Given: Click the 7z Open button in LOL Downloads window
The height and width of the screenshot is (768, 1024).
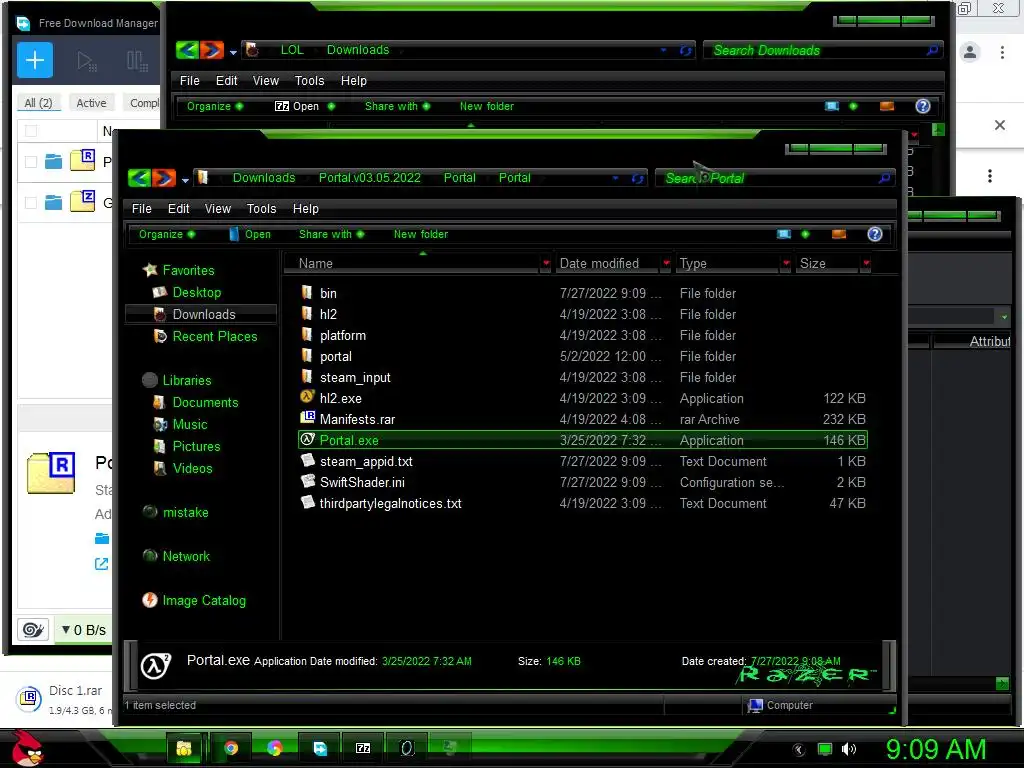Looking at the screenshot, I should point(297,106).
